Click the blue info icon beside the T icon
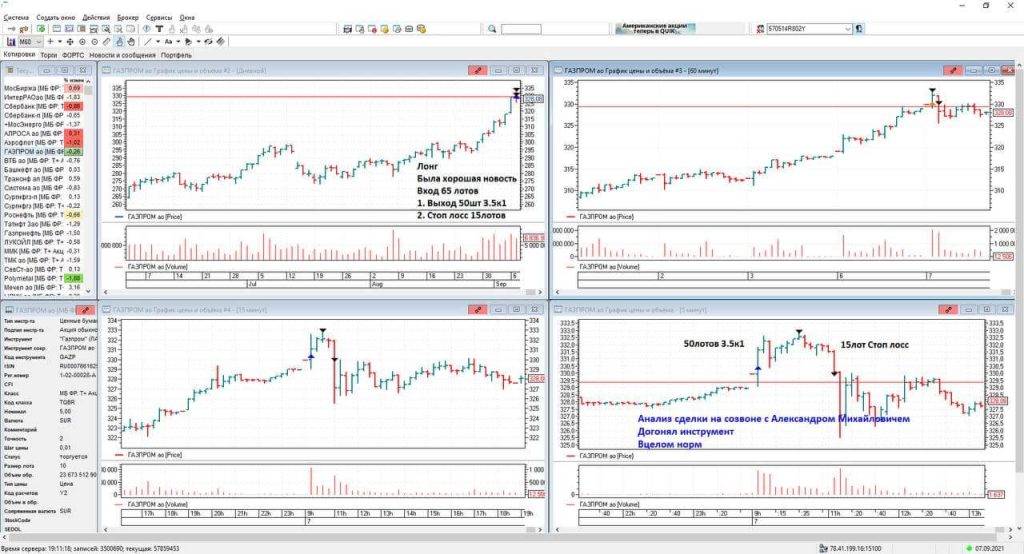This screenshot has height=554, width=1024. point(146,29)
